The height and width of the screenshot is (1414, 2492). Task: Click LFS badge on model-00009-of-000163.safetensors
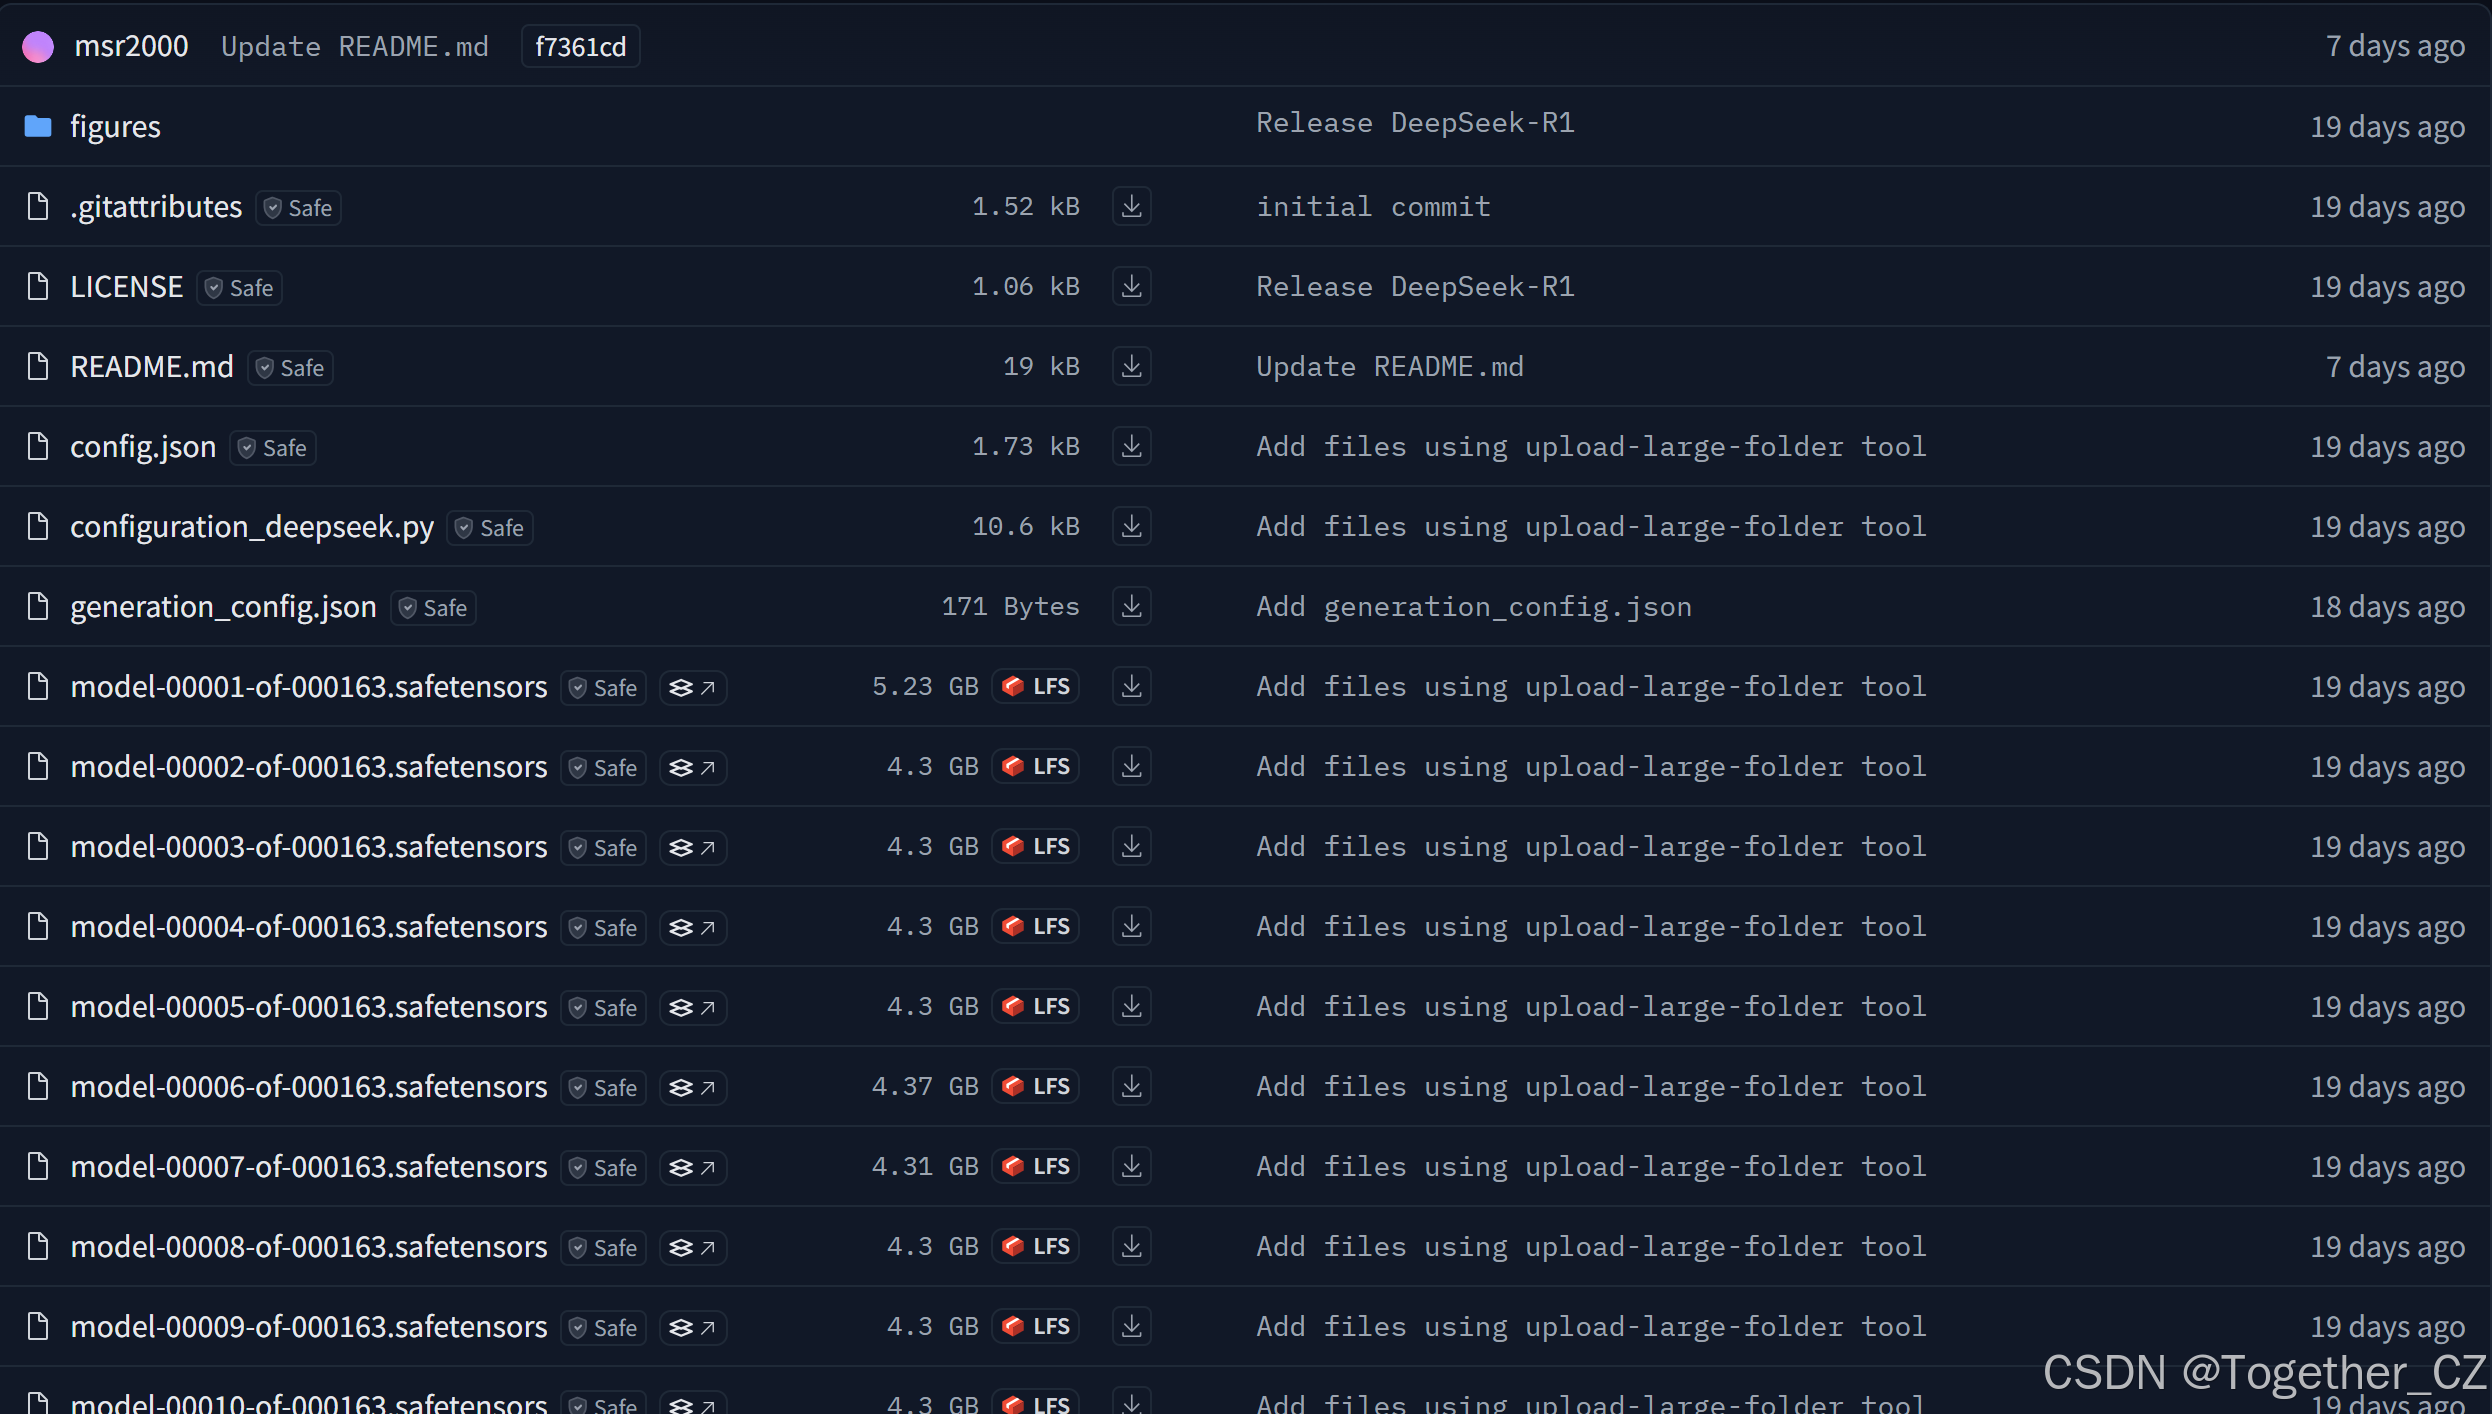click(1036, 1326)
